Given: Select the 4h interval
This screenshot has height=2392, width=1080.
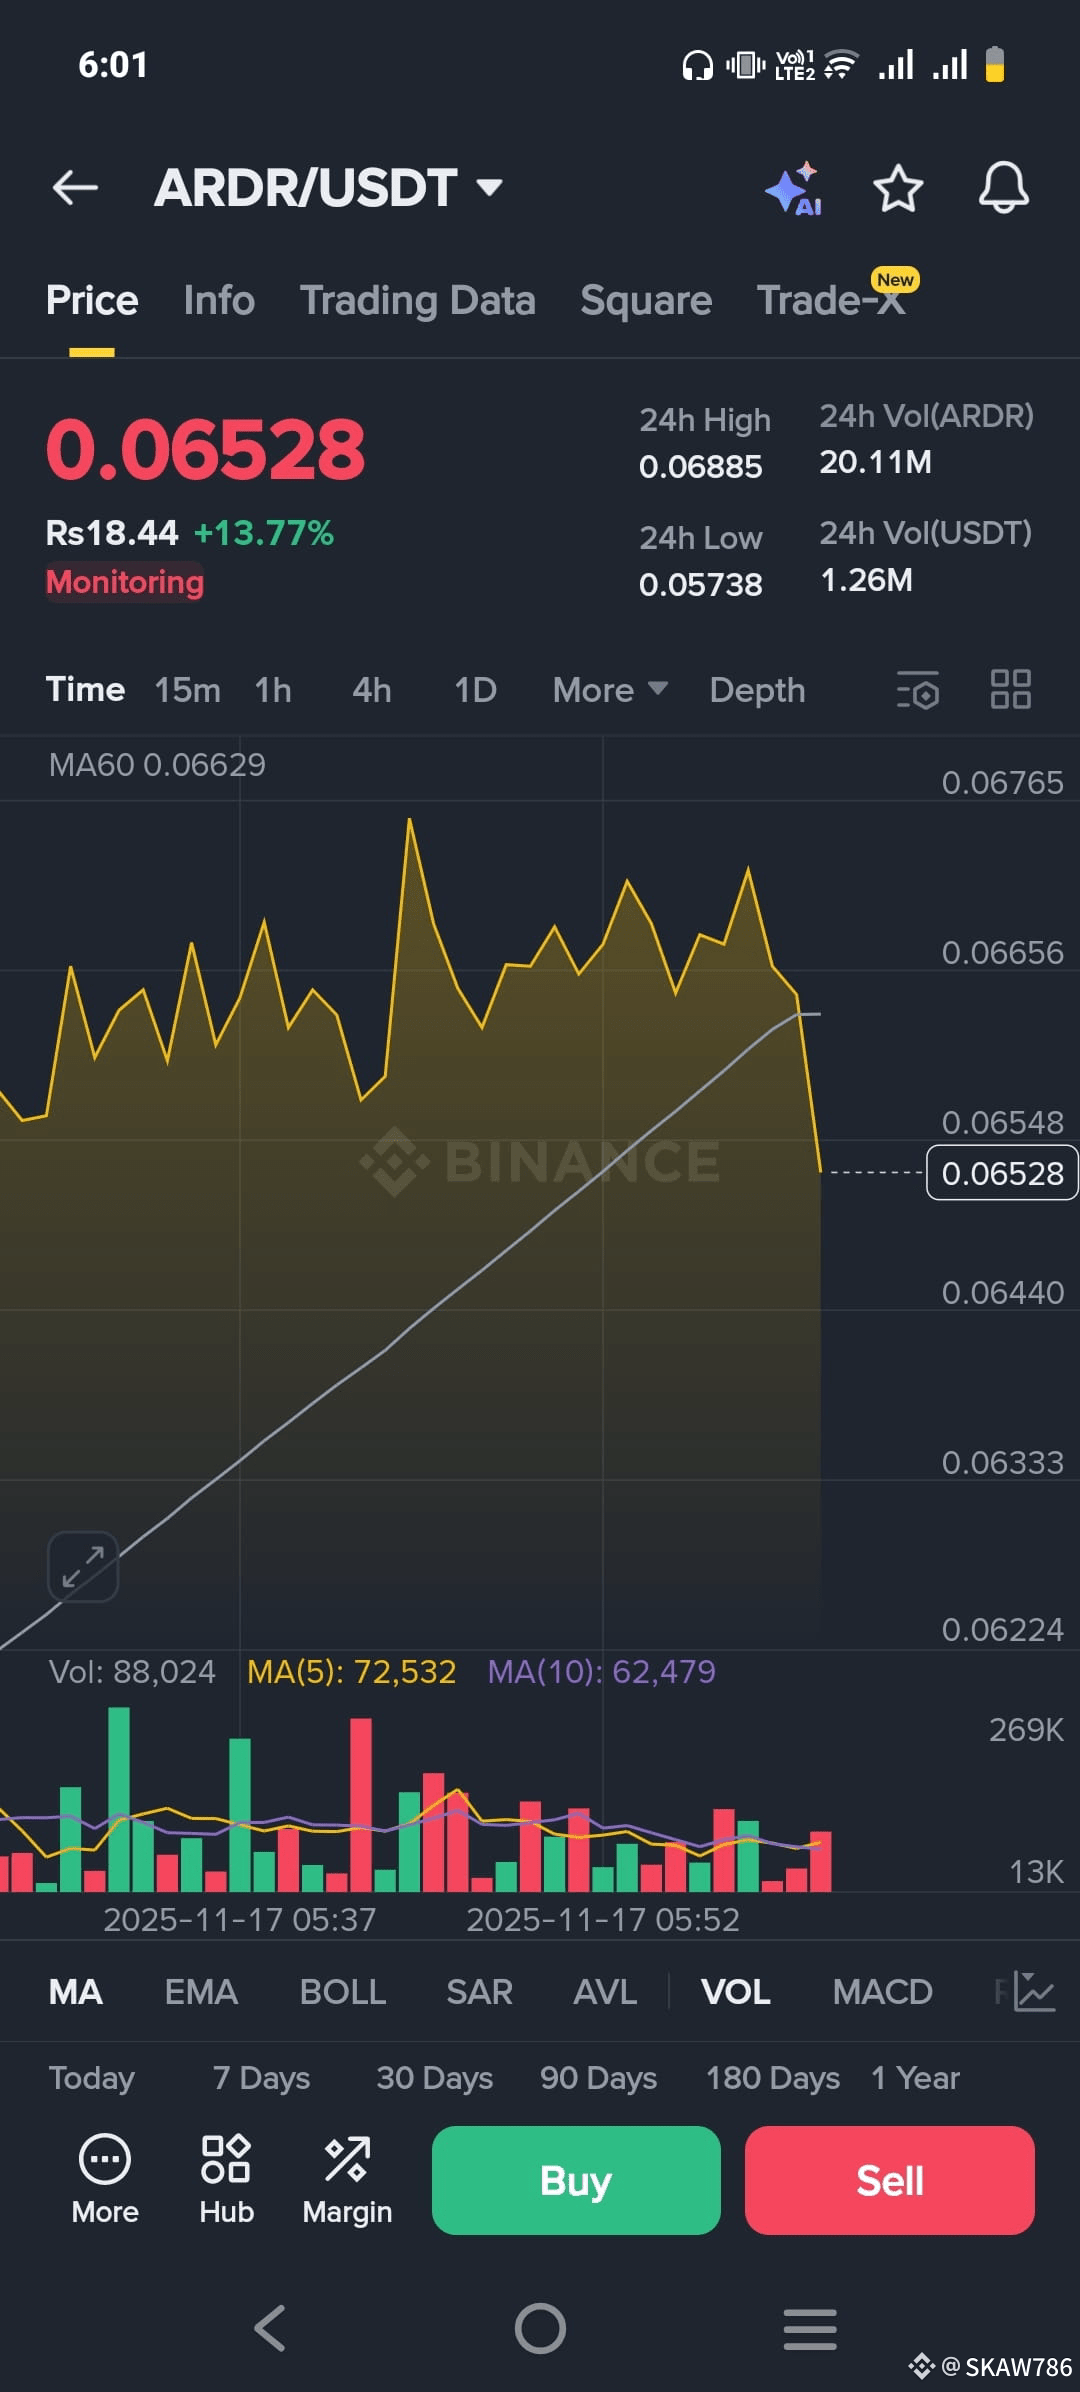Looking at the screenshot, I should 372,690.
